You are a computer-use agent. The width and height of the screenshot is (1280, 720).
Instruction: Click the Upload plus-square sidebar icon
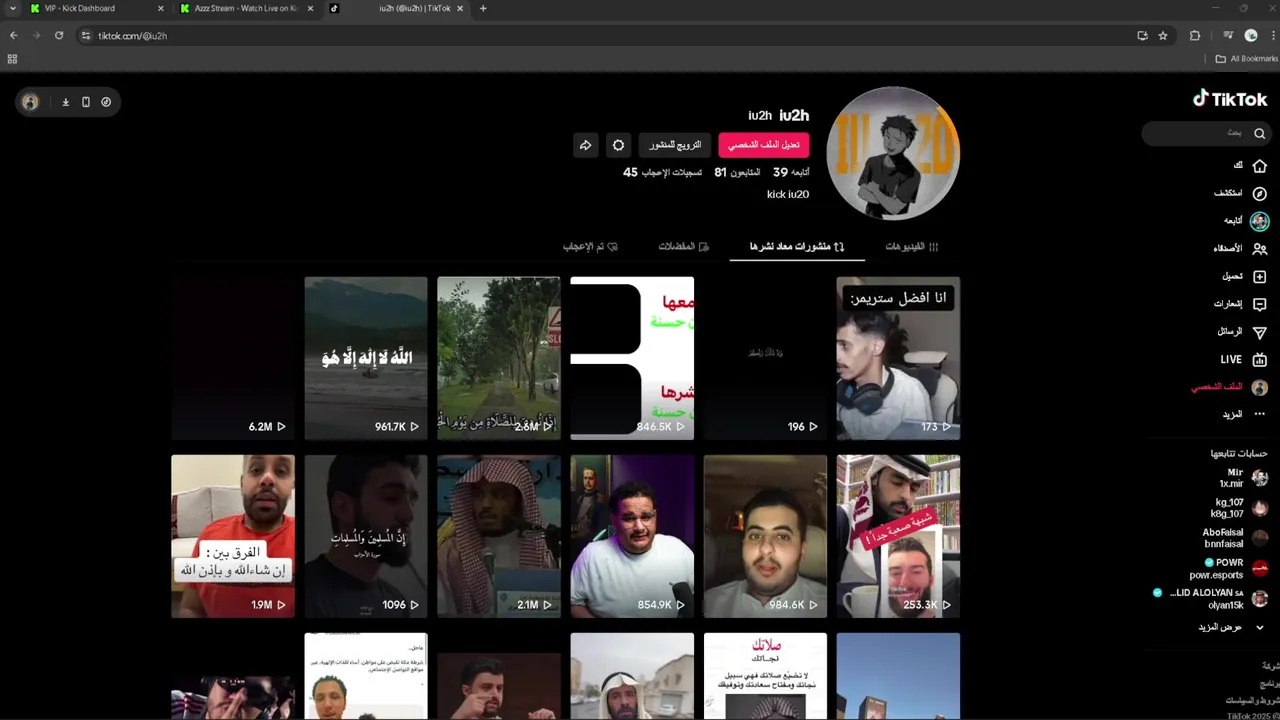(x=1259, y=276)
